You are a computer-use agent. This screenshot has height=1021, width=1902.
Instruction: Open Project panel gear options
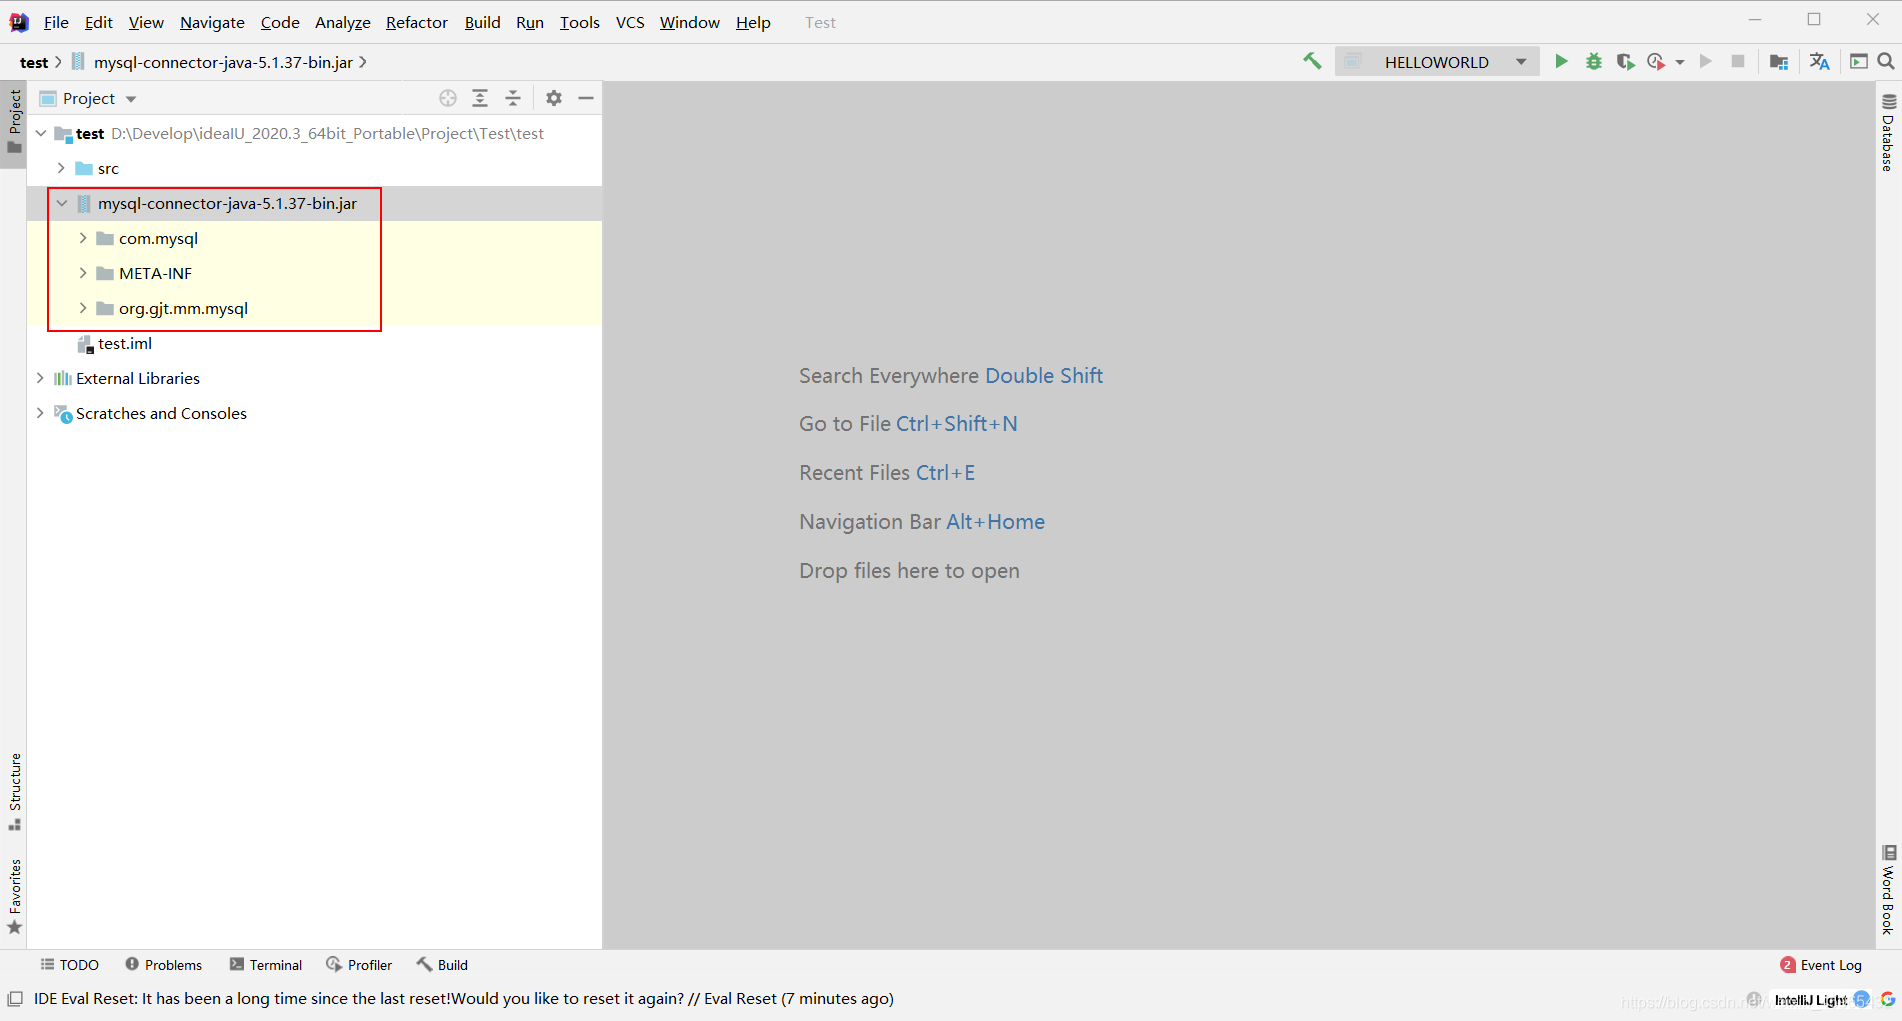pyautogui.click(x=554, y=98)
